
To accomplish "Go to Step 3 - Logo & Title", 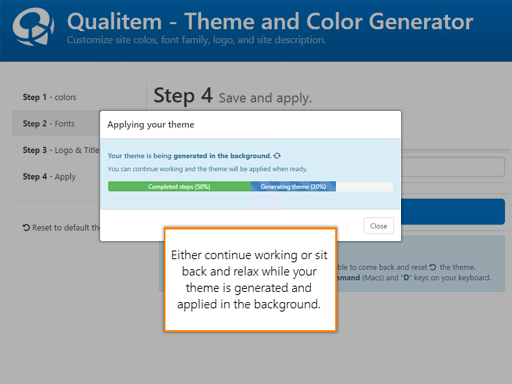I will pyautogui.click(x=61, y=150).
